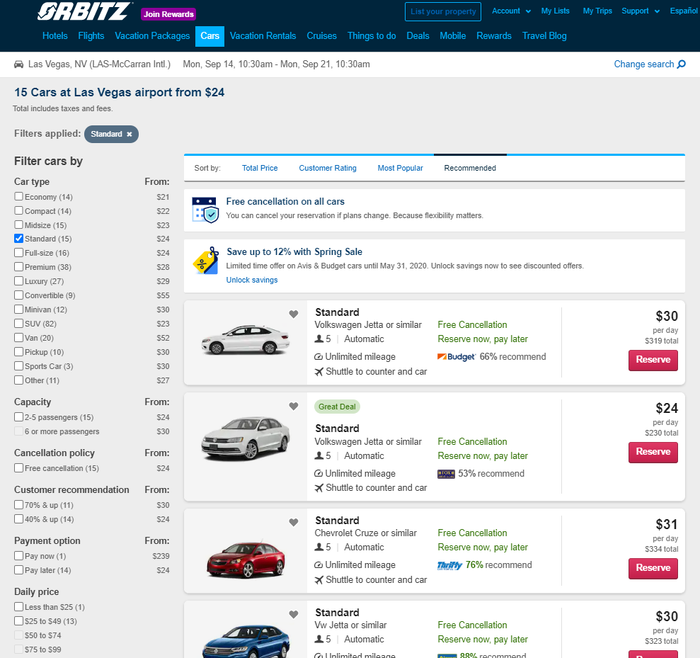
Task: Check the Economy (14) car type
Action: coord(19,196)
